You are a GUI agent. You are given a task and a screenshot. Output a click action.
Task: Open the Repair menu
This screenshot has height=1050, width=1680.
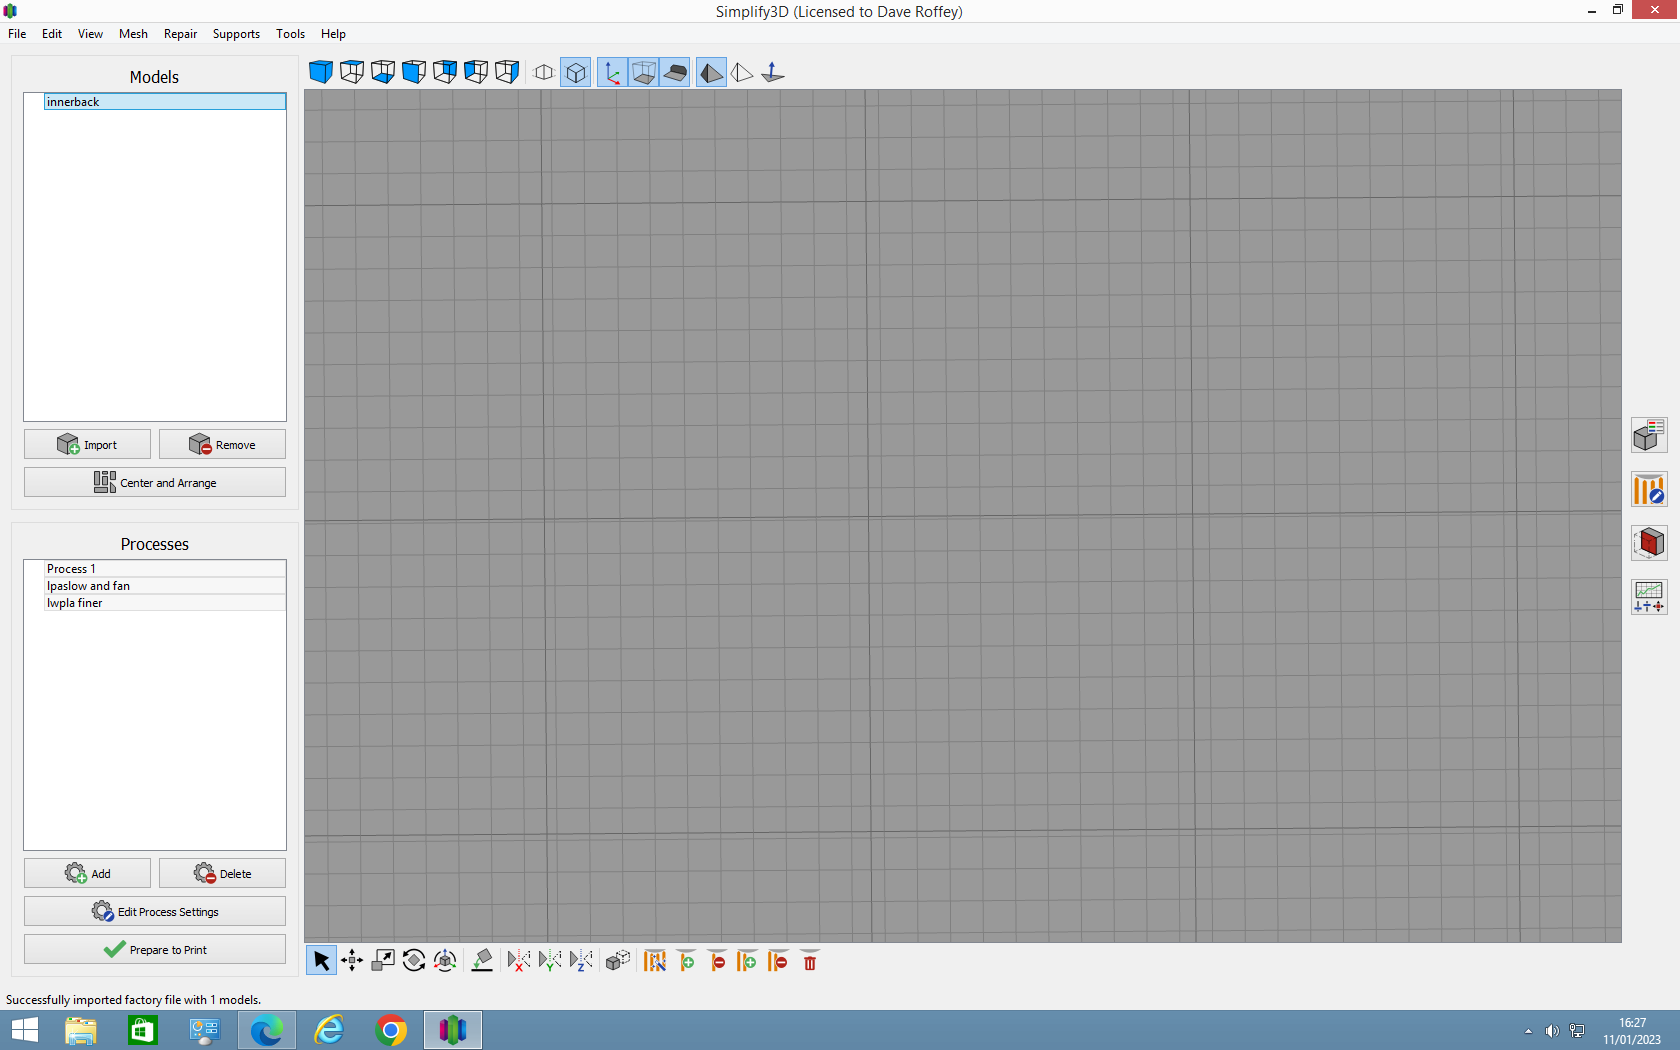180,34
